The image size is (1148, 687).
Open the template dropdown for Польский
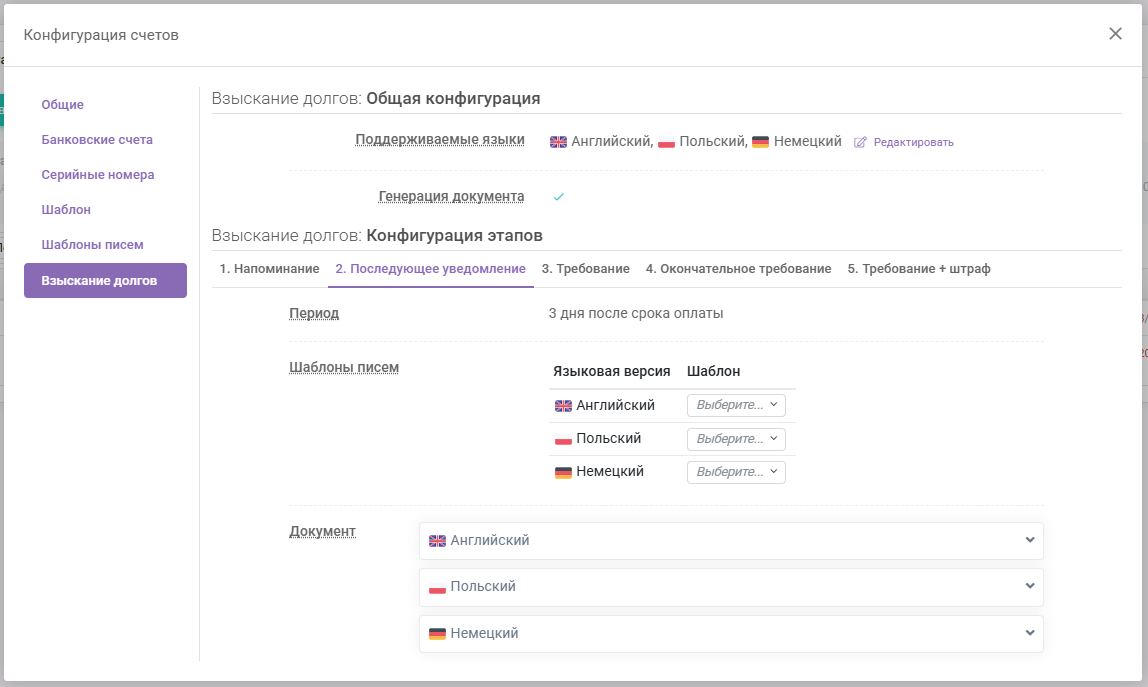[x=737, y=439]
